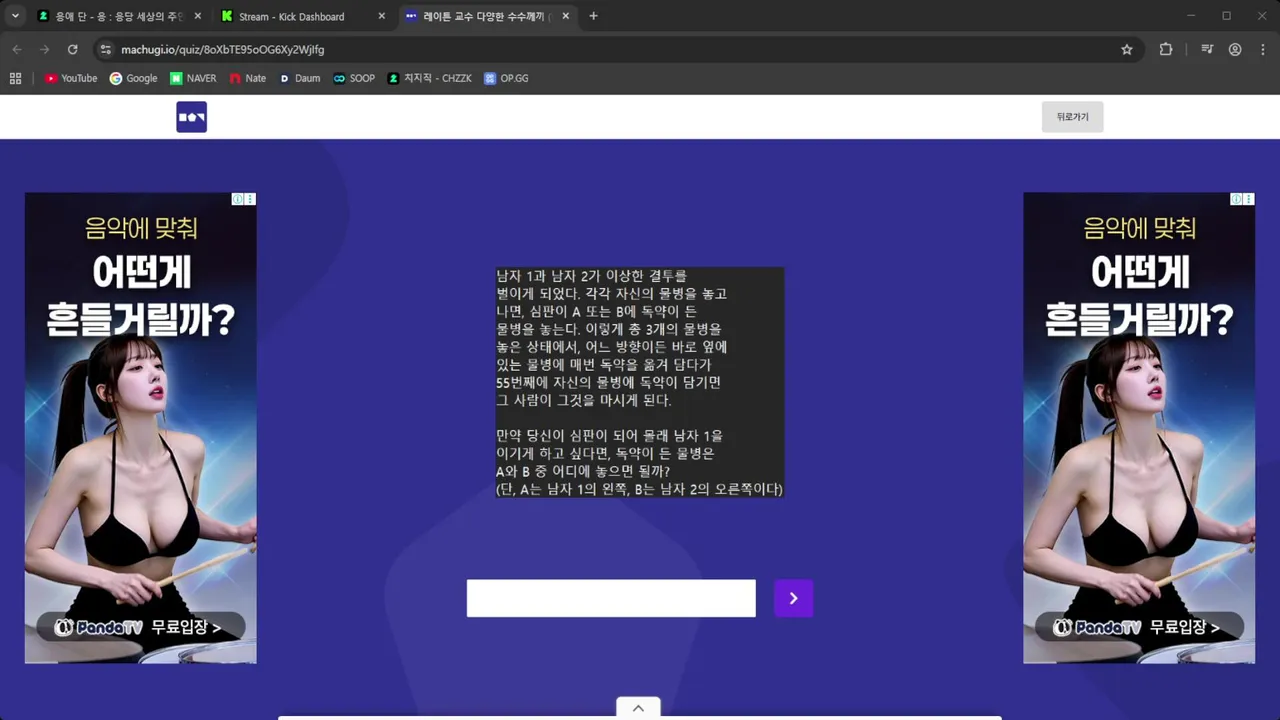The height and width of the screenshot is (720, 1280).
Task: Open the right ad's info icon
Action: (x=1236, y=199)
